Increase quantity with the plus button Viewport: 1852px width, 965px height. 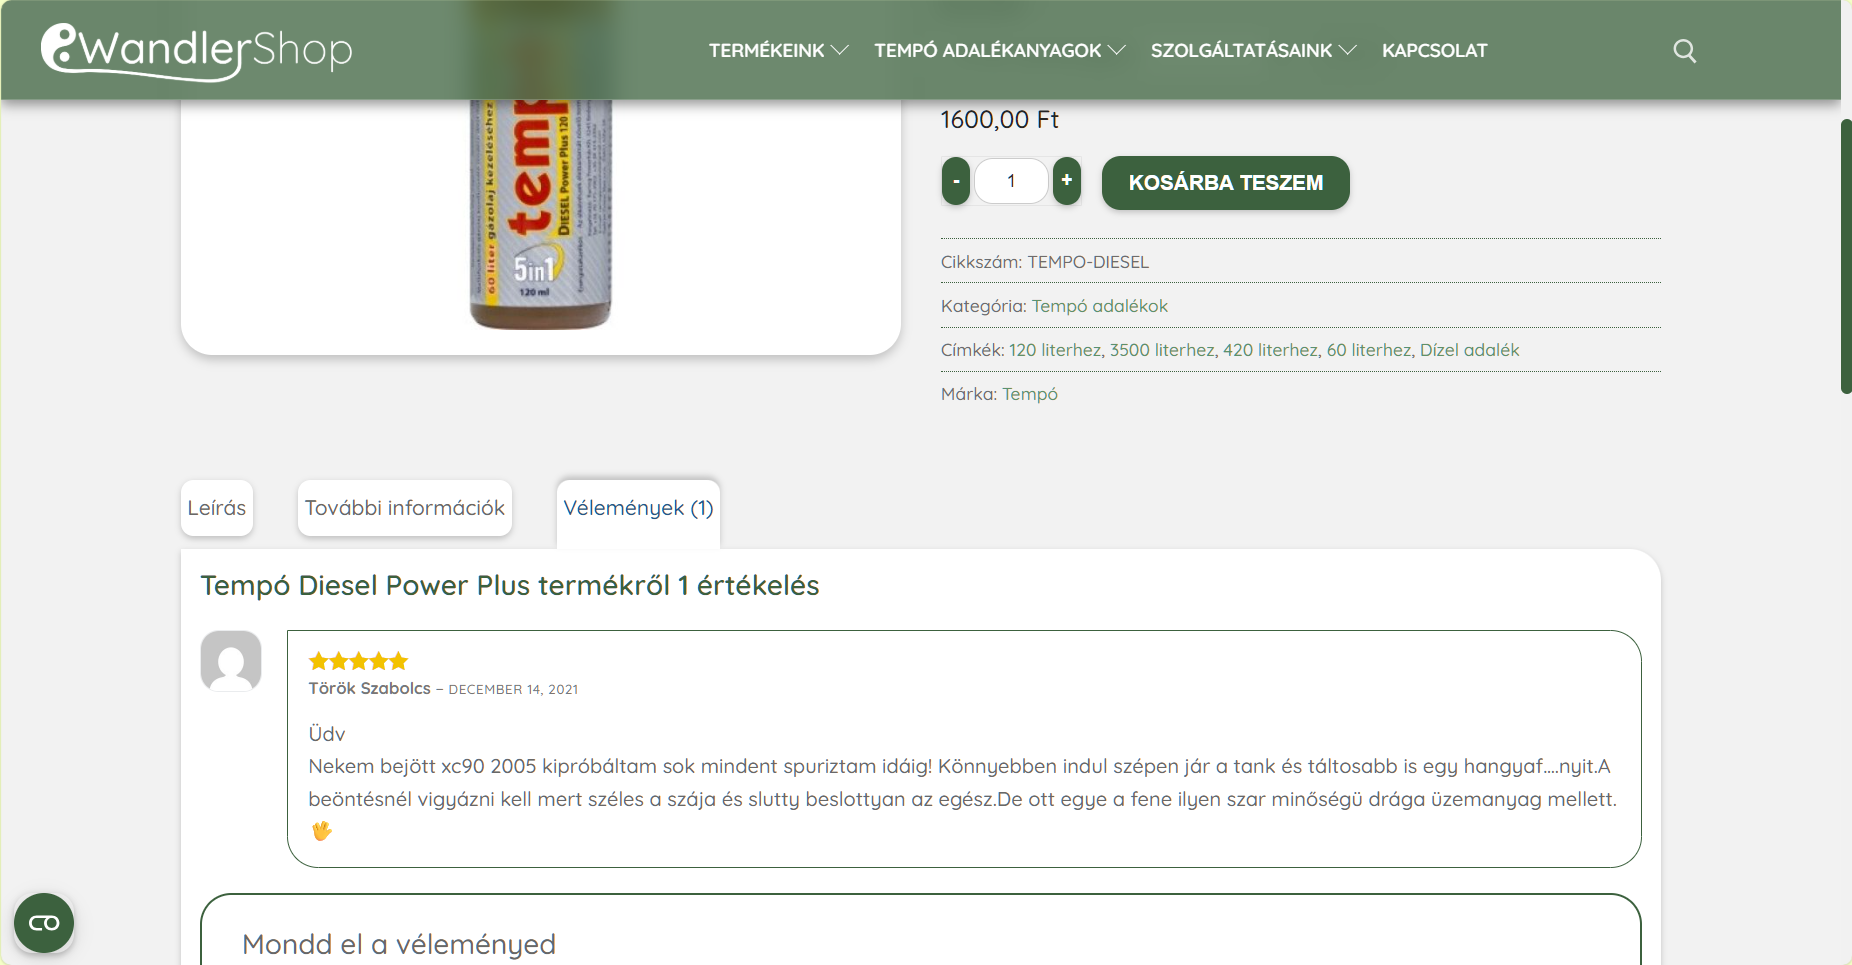coord(1067,181)
